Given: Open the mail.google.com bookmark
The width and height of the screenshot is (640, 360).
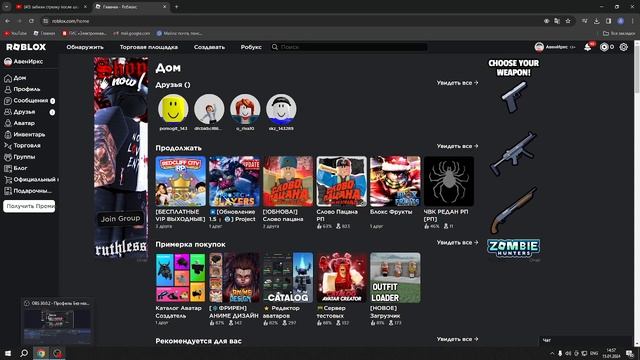Looking at the screenshot, I should [x=131, y=33].
